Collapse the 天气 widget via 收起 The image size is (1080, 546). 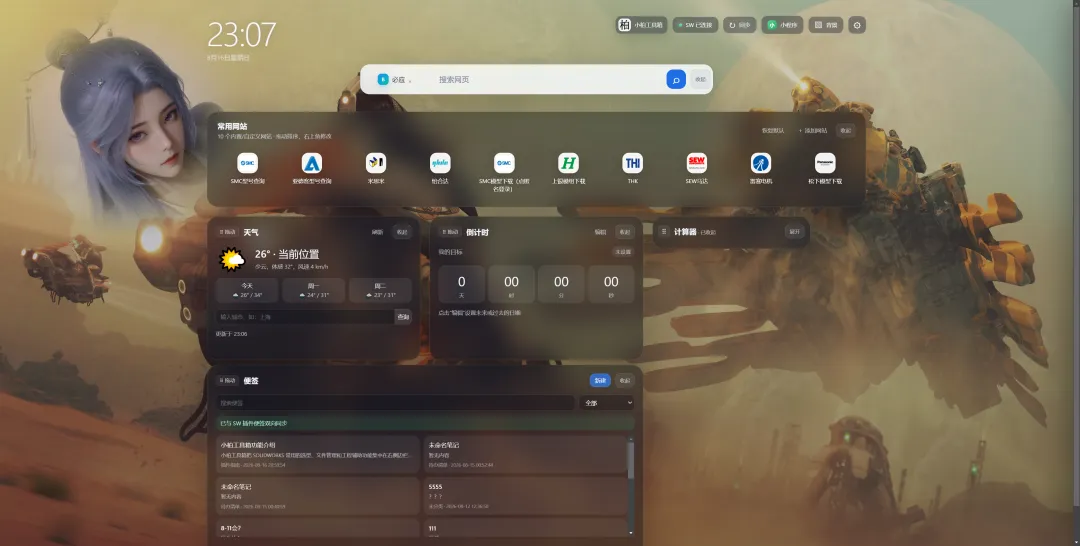point(402,232)
